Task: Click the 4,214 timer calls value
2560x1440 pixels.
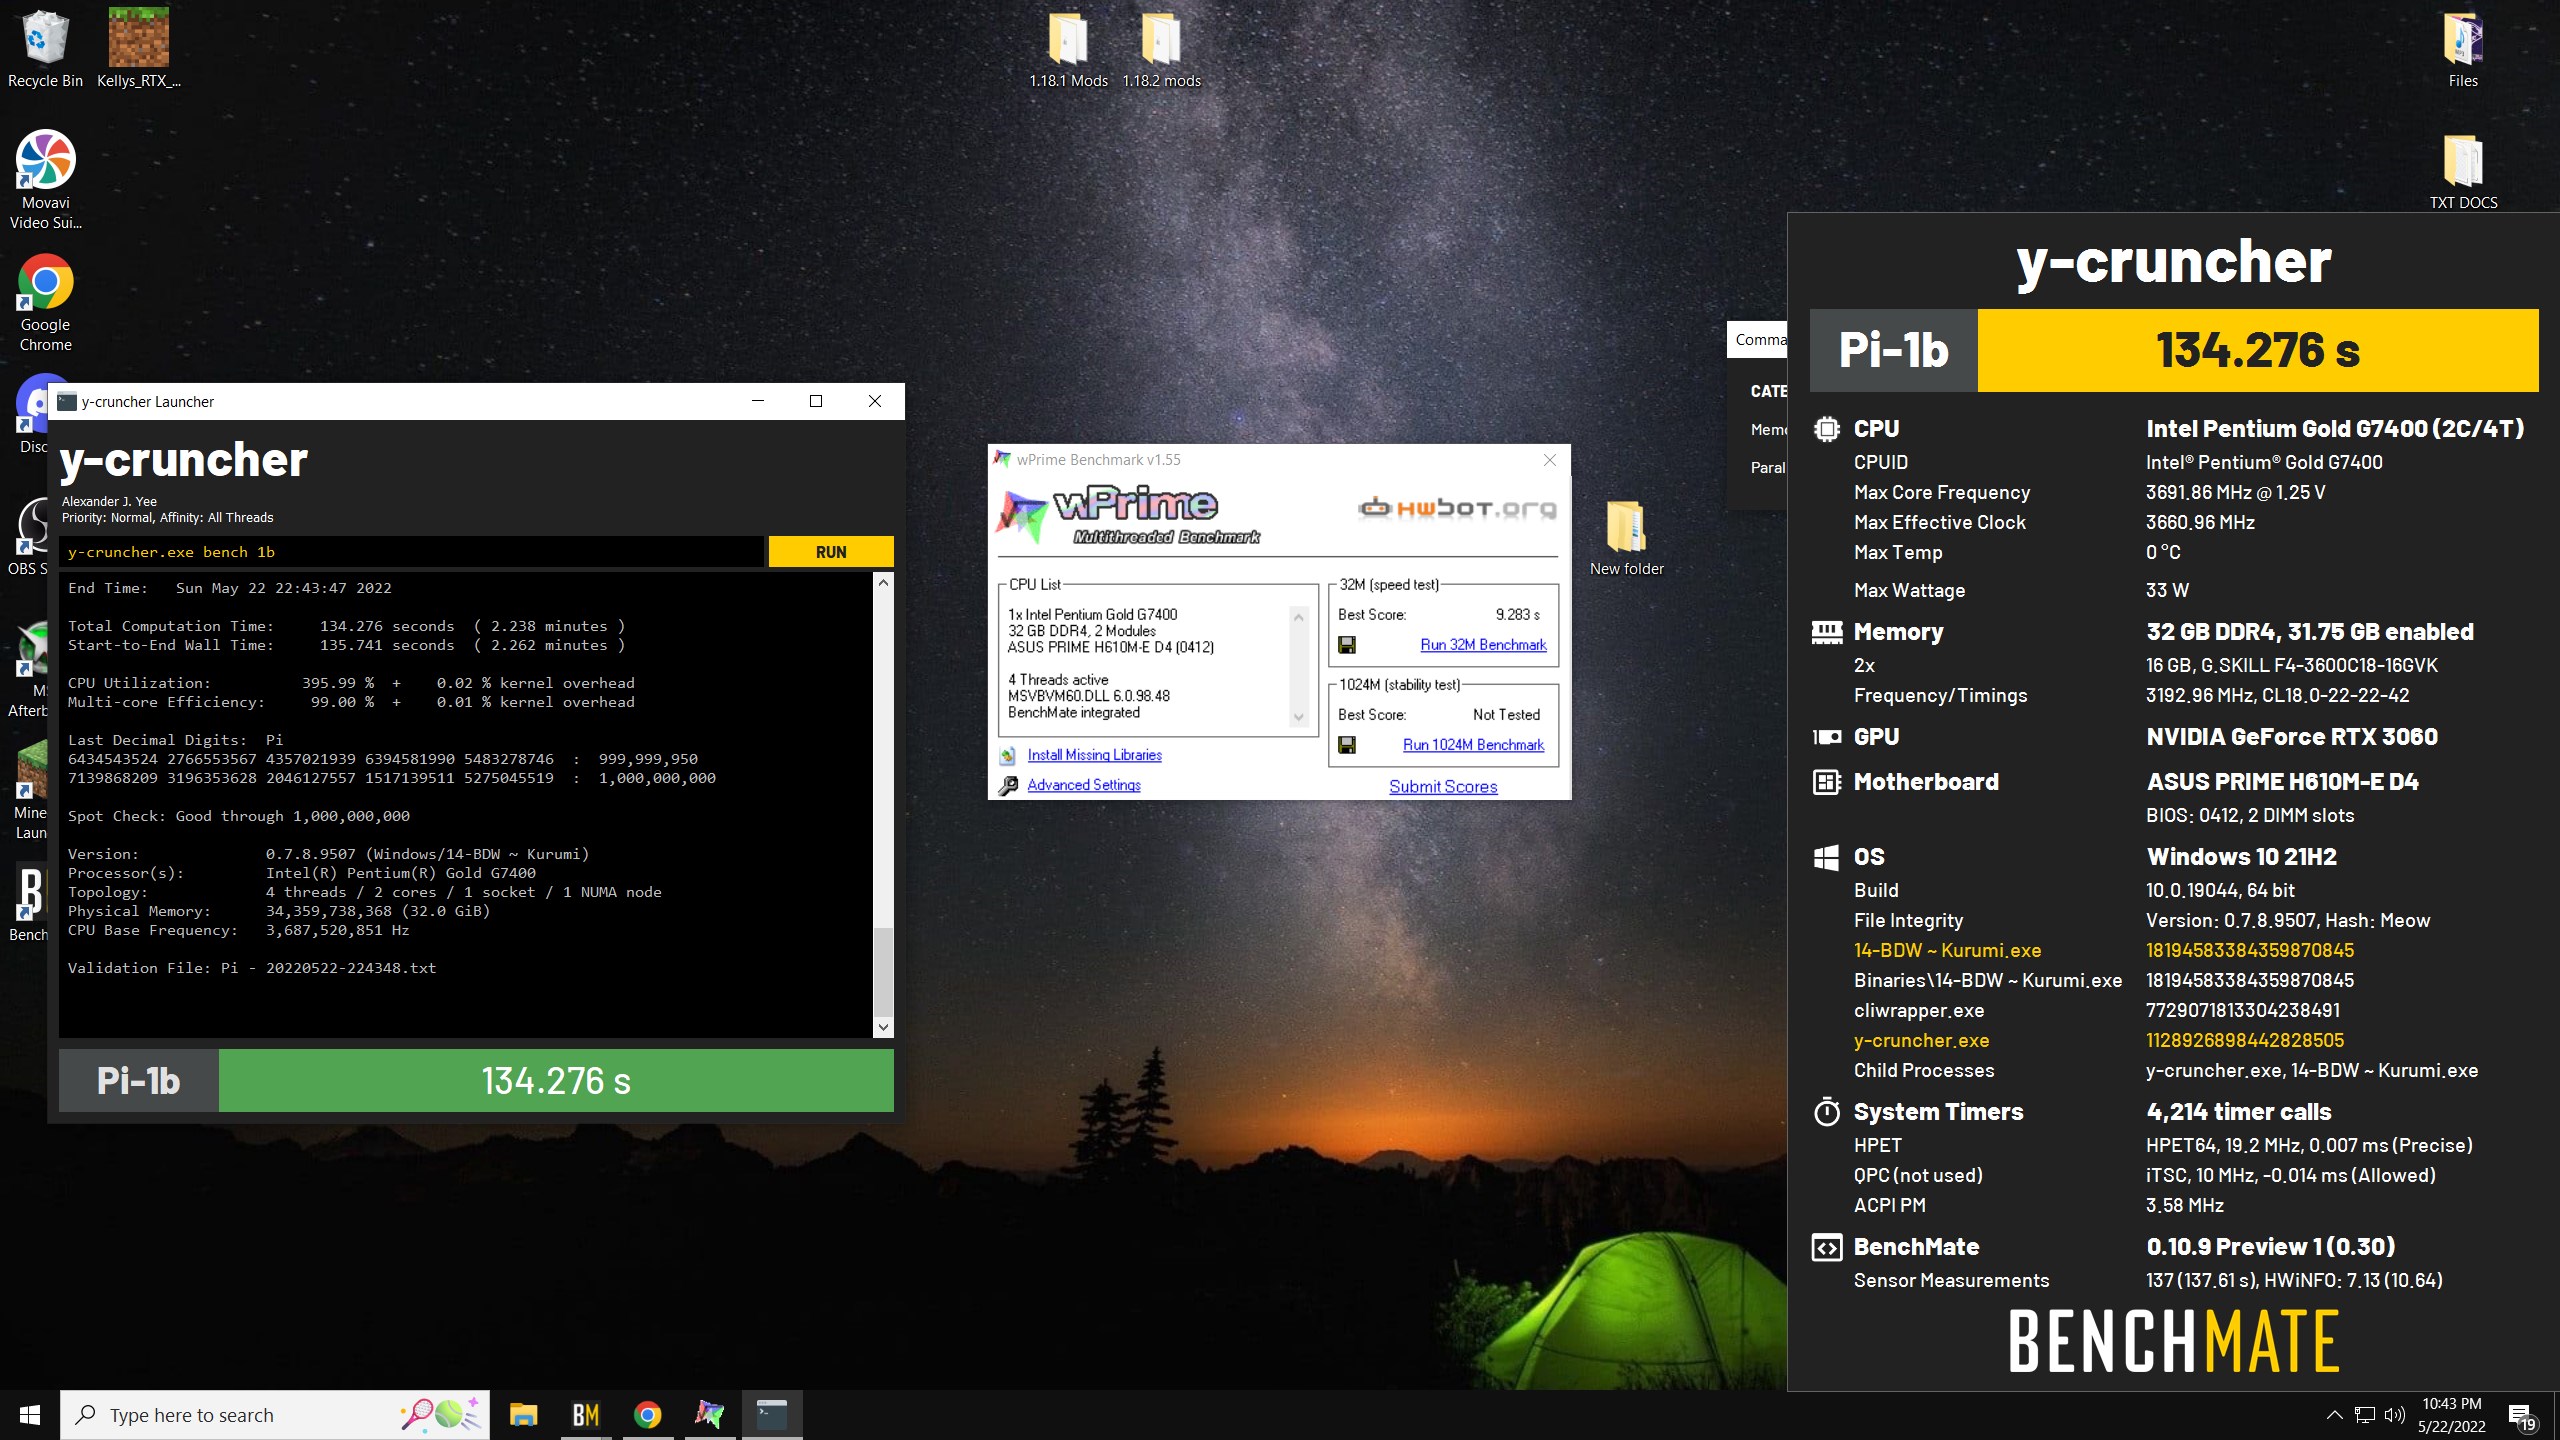Action: pos(2239,1112)
